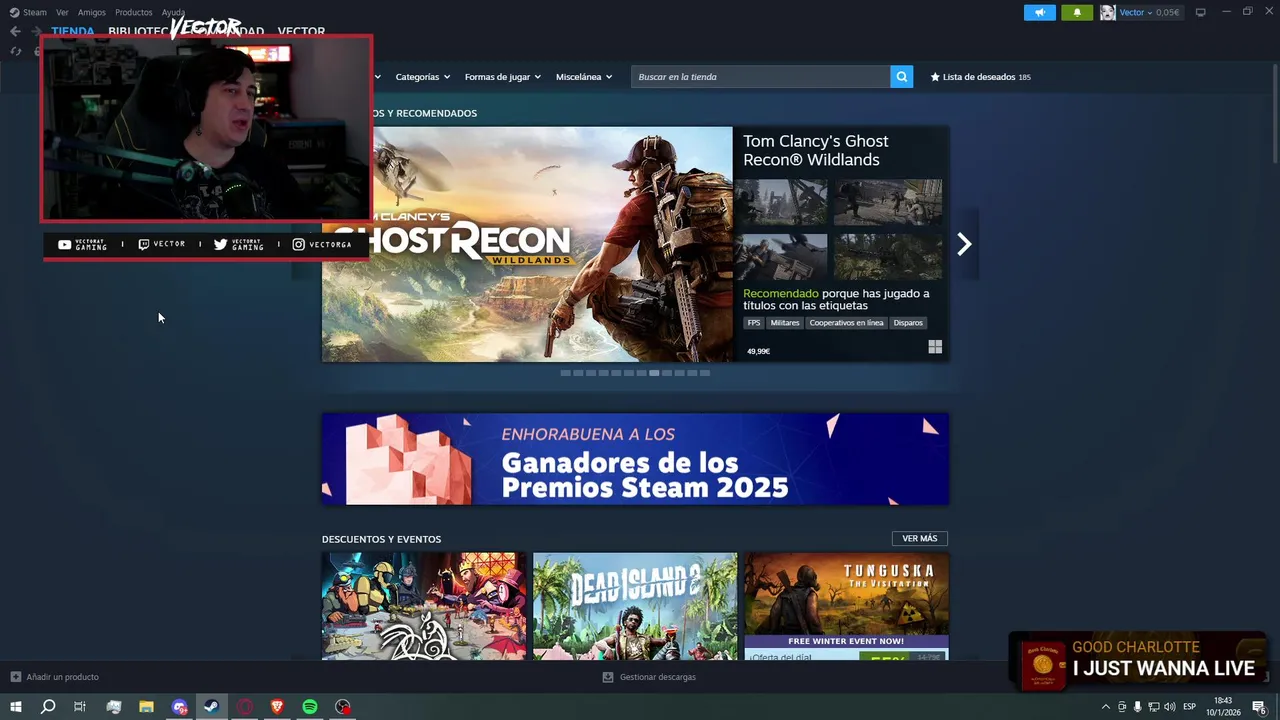Click the Disparos tag

click(908, 323)
